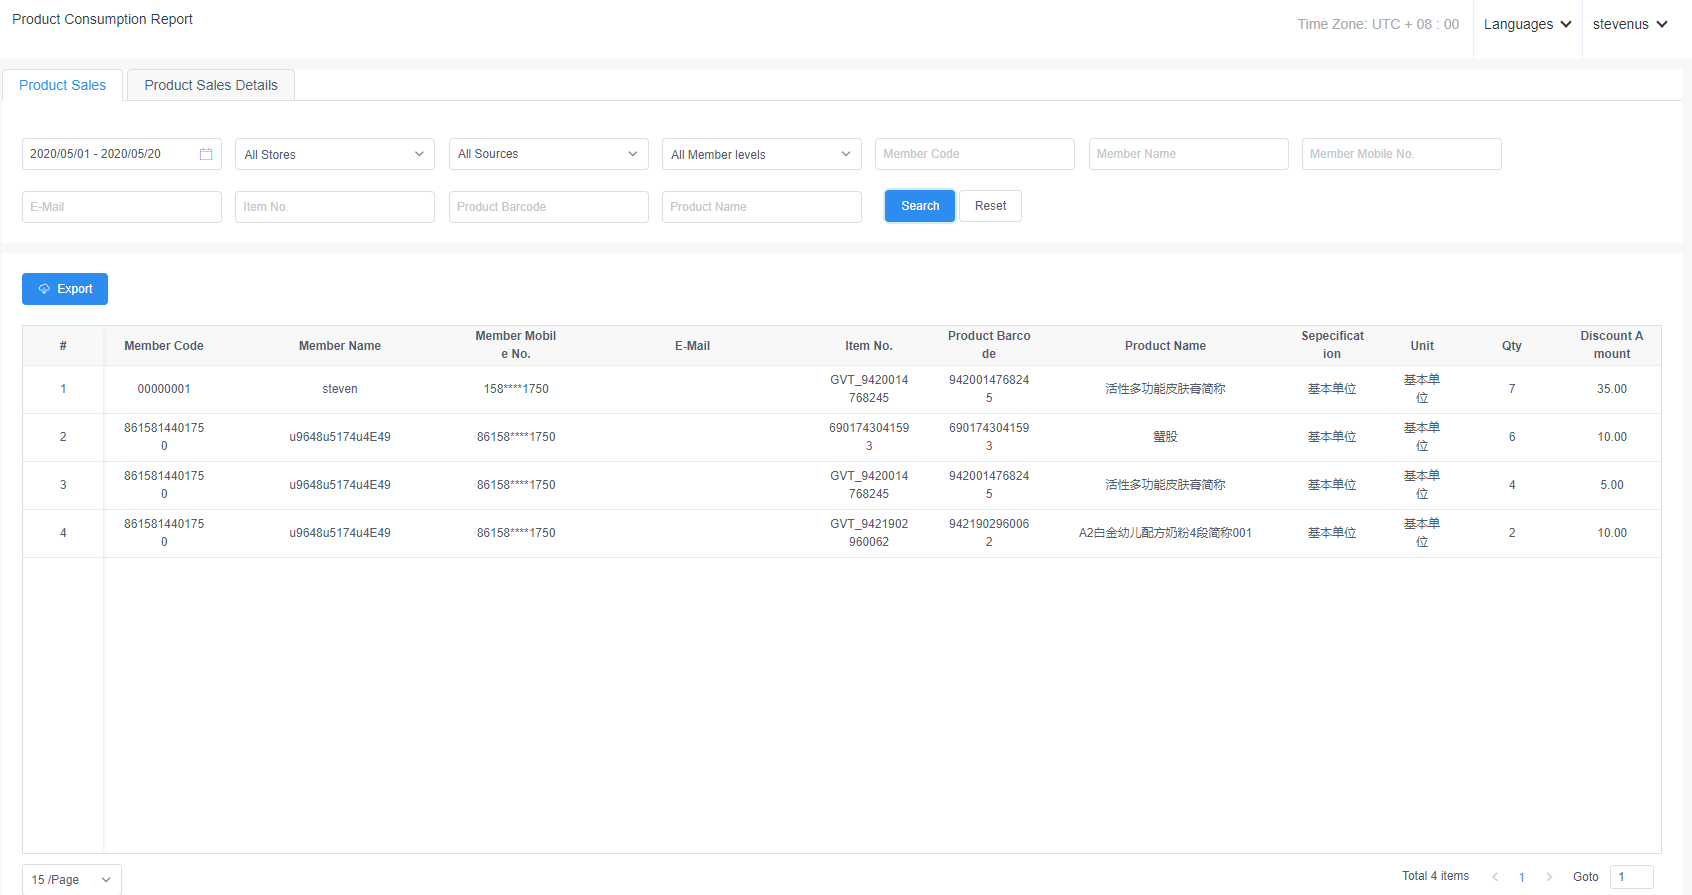
Task: Change the 15 /Page size selector
Action: click(x=71, y=880)
